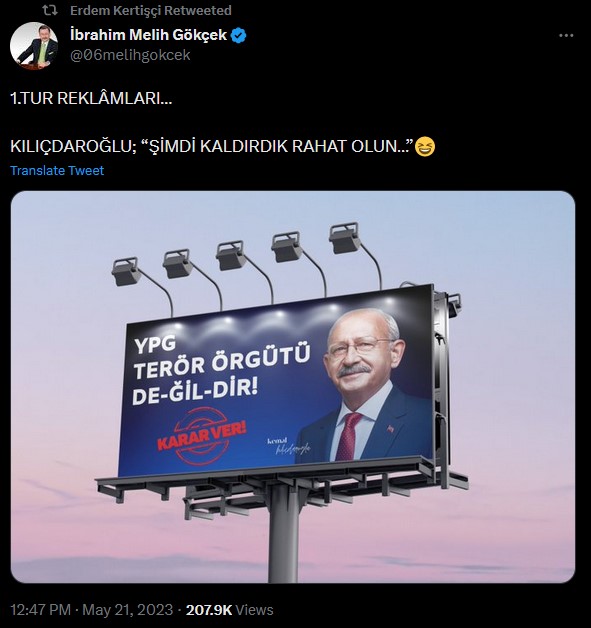
Task: Click the KILIÇDAROĞLU quote line
Action: point(211,146)
